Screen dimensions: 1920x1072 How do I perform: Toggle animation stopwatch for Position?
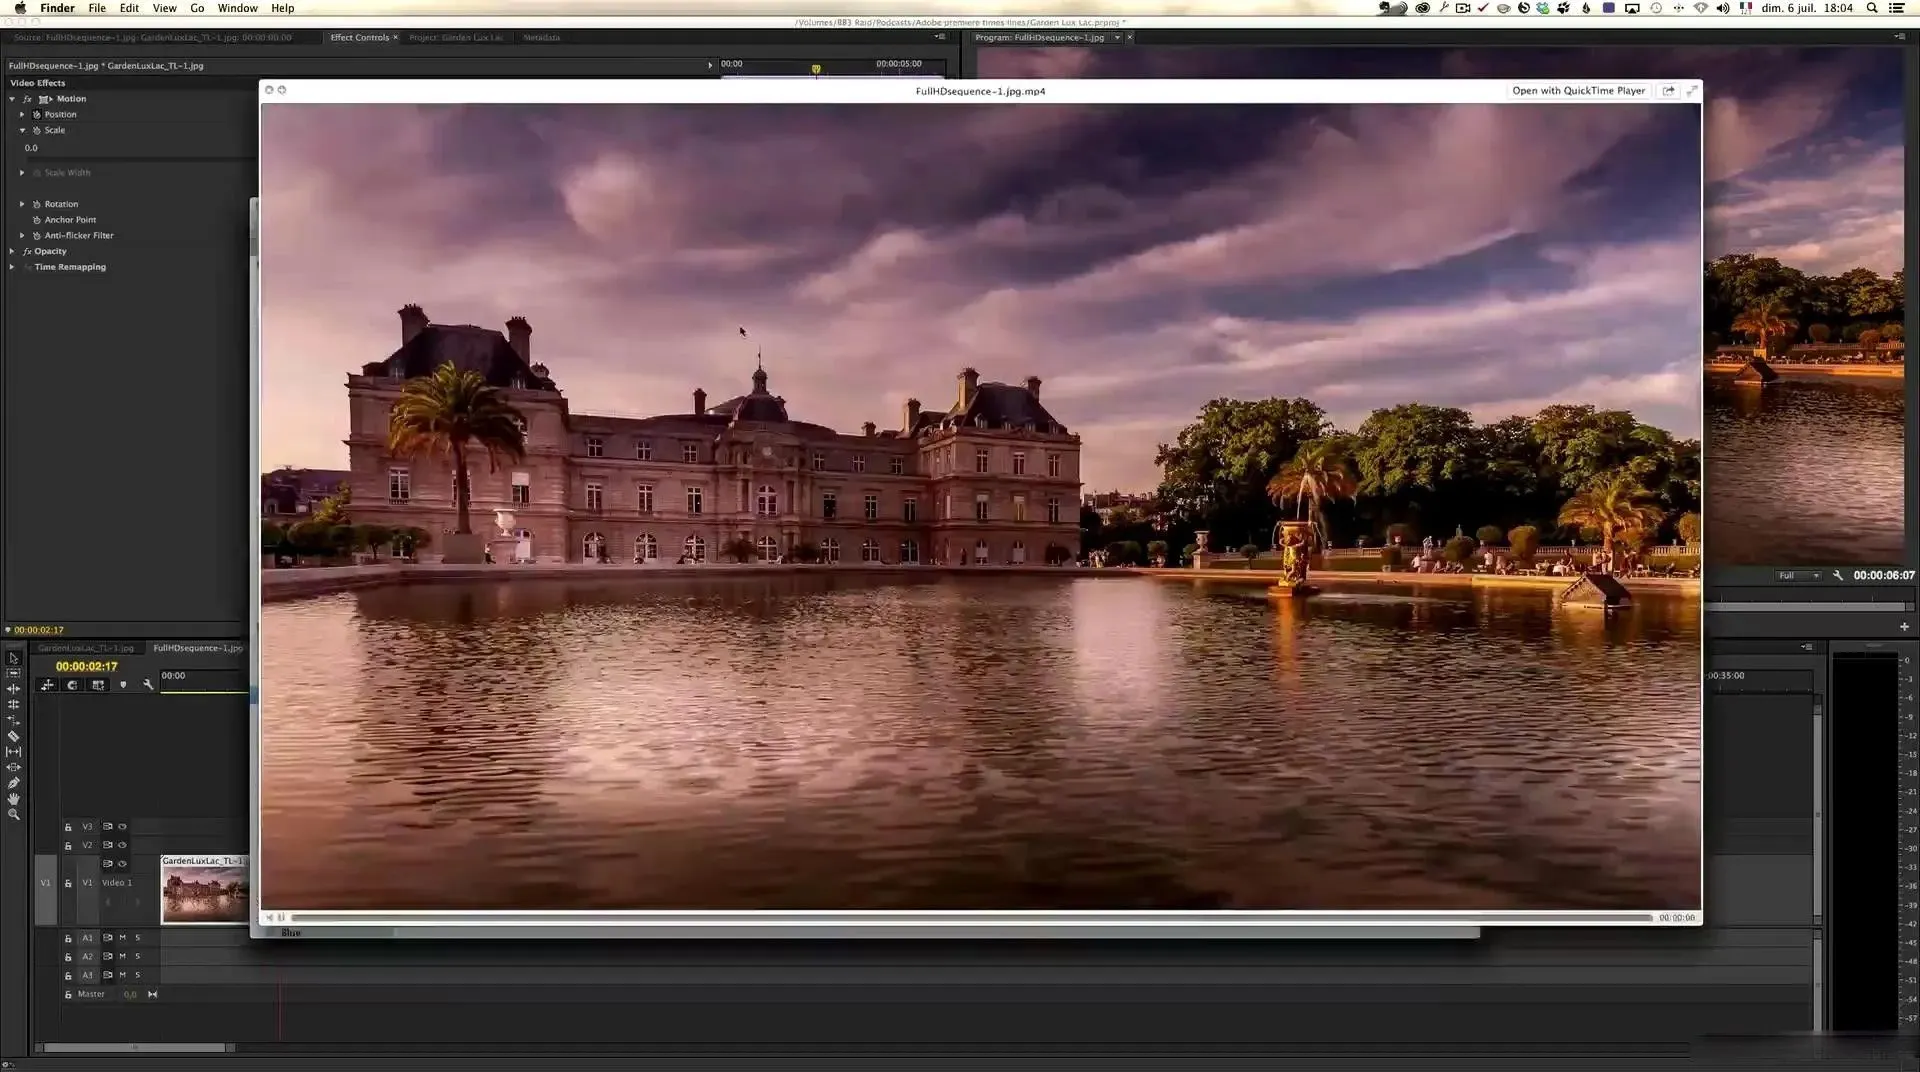36,115
